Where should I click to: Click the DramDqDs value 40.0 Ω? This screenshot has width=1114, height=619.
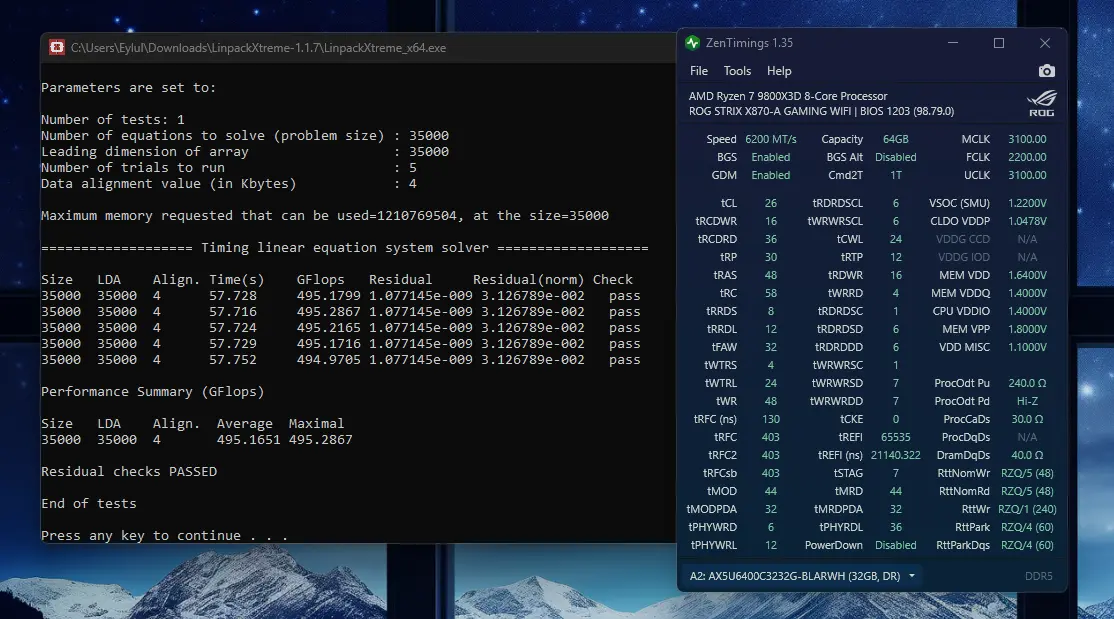pos(1027,456)
